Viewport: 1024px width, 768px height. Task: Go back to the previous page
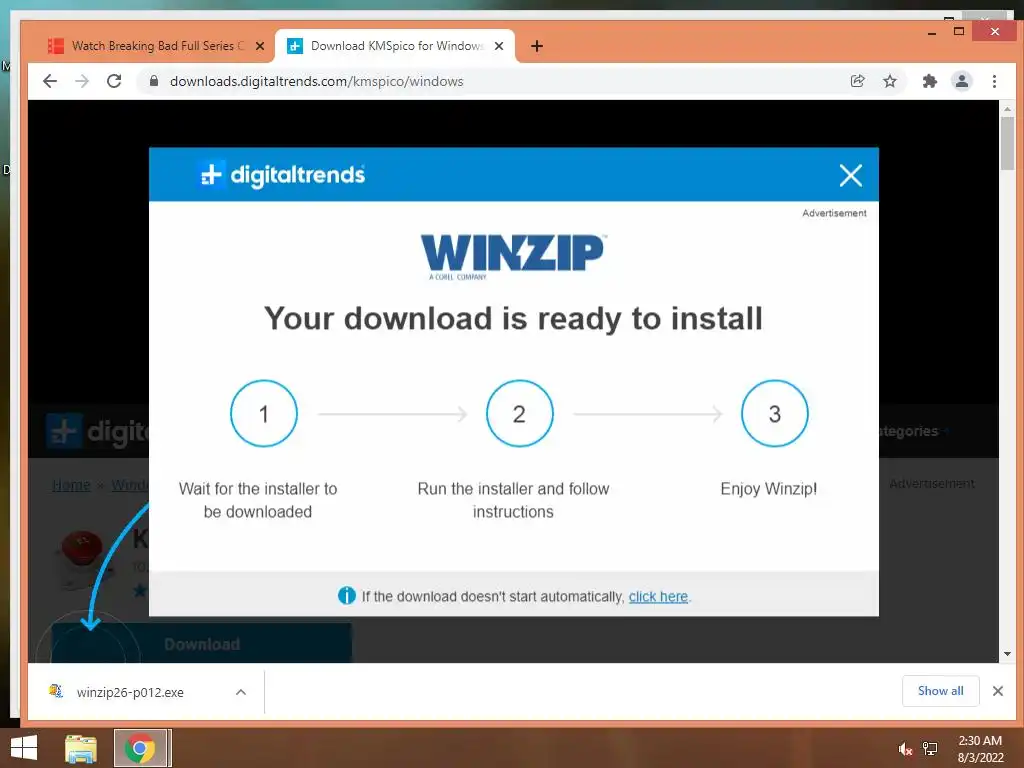[50, 81]
